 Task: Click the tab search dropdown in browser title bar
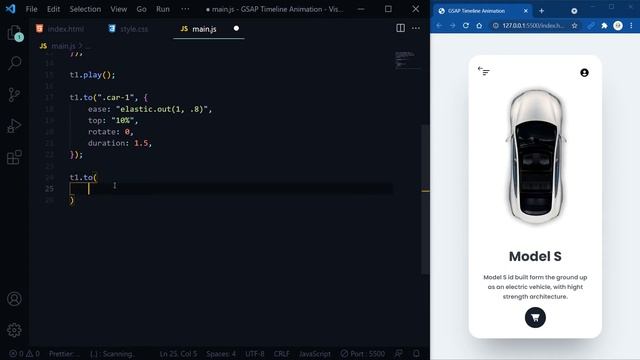(x=574, y=11)
